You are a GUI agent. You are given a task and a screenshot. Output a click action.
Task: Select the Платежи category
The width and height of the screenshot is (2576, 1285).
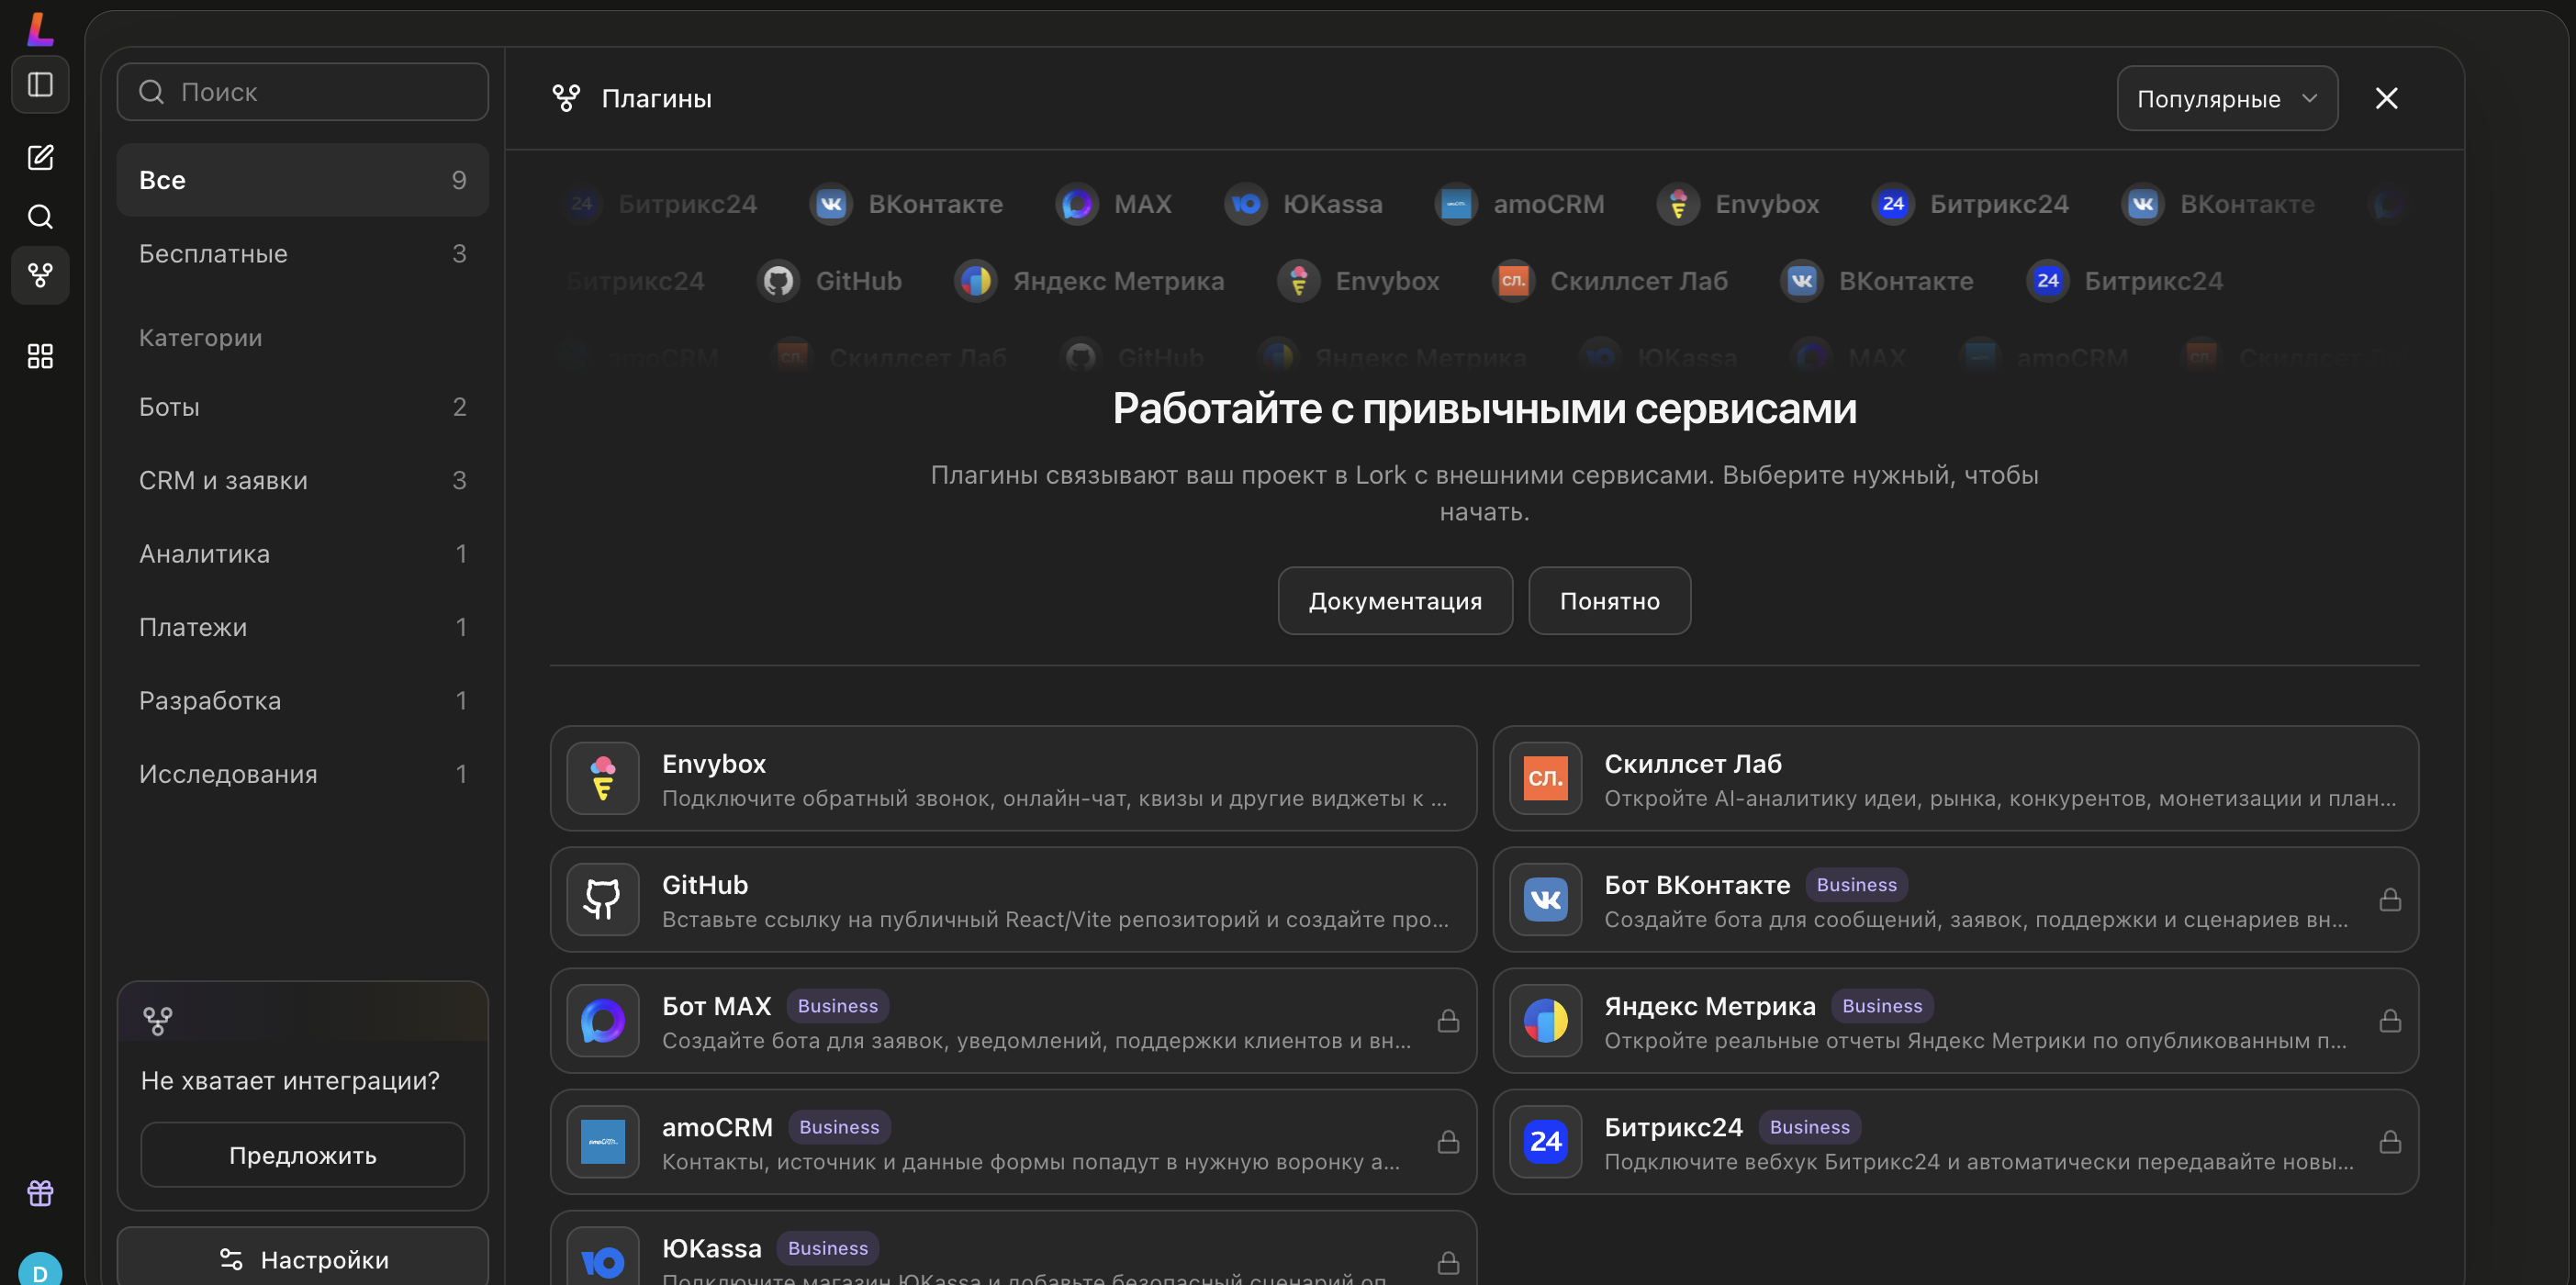pyautogui.click(x=302, y=627)
